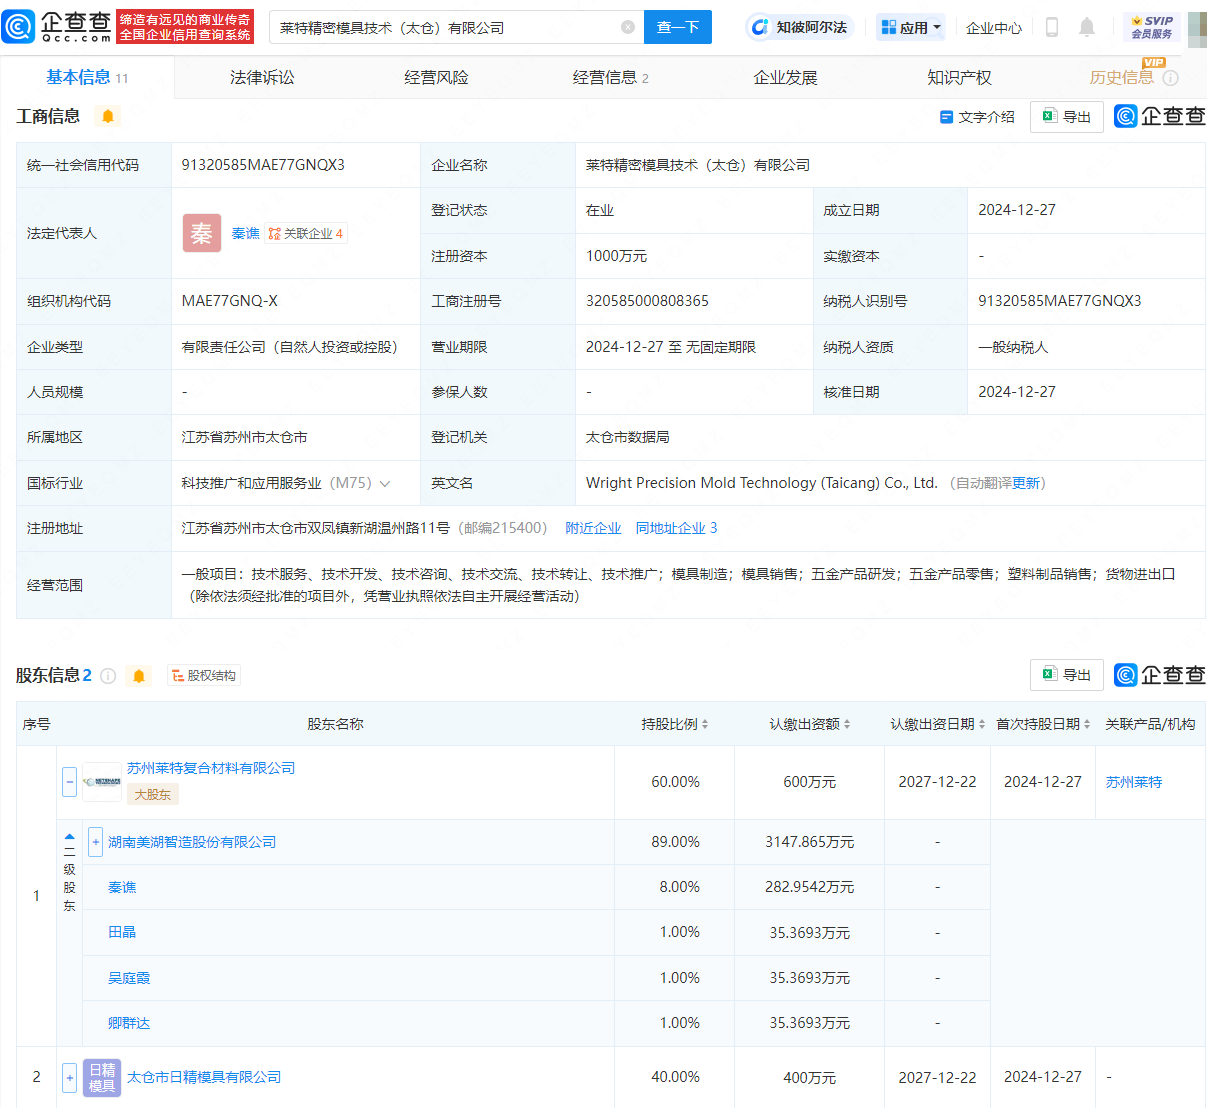Viewport: 1207px width, 1108px height.
Task: Open 附近企业 link
Action: coord(593,528)
